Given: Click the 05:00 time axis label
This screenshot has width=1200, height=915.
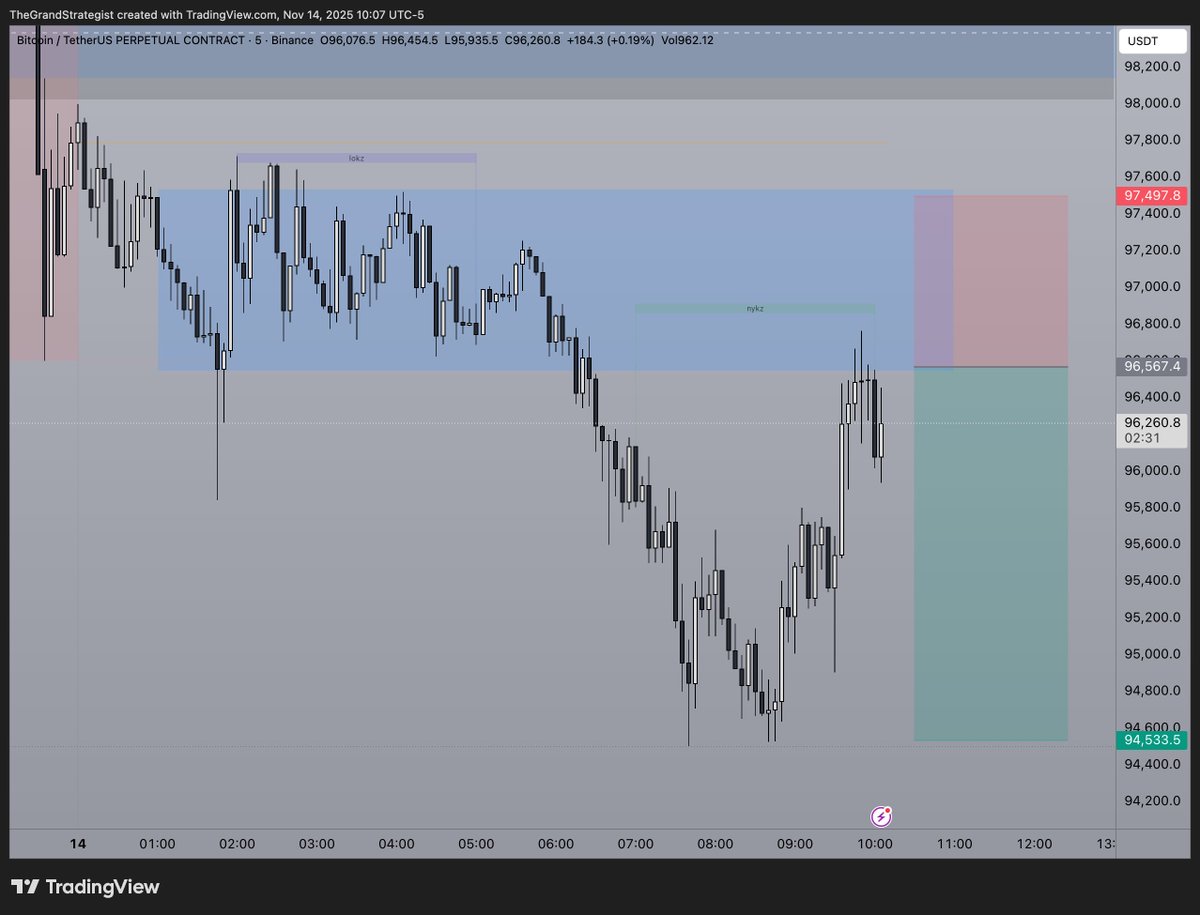Looking at the screenshot, I should [x=476, y=844].
